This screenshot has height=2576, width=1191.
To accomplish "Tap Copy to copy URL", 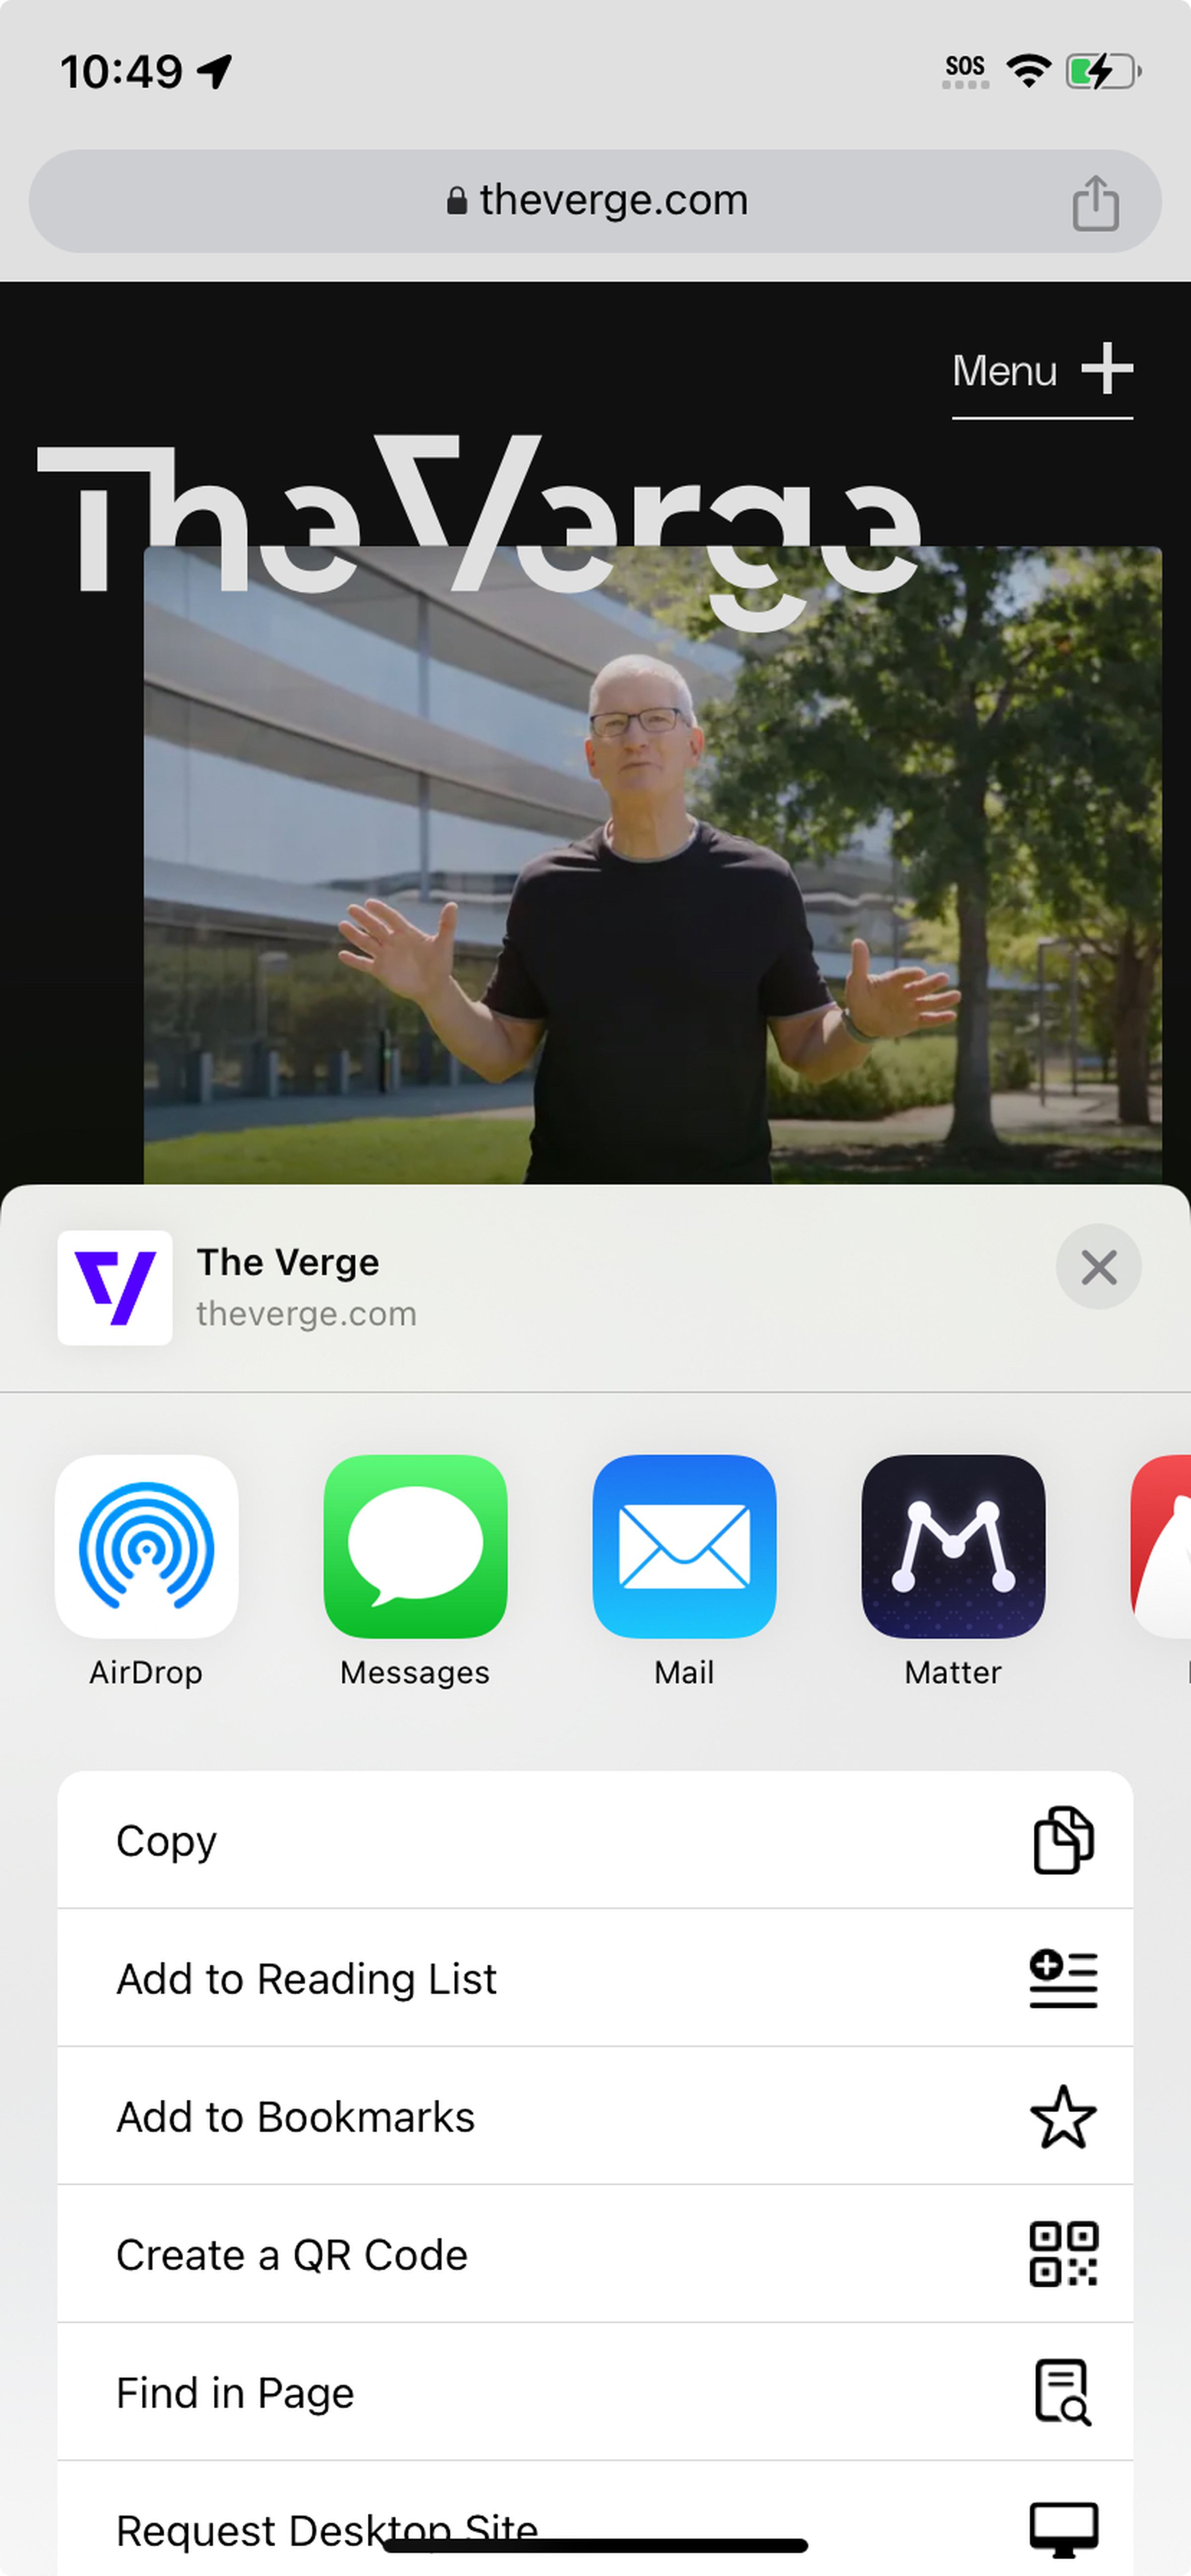I will 595,1840.
